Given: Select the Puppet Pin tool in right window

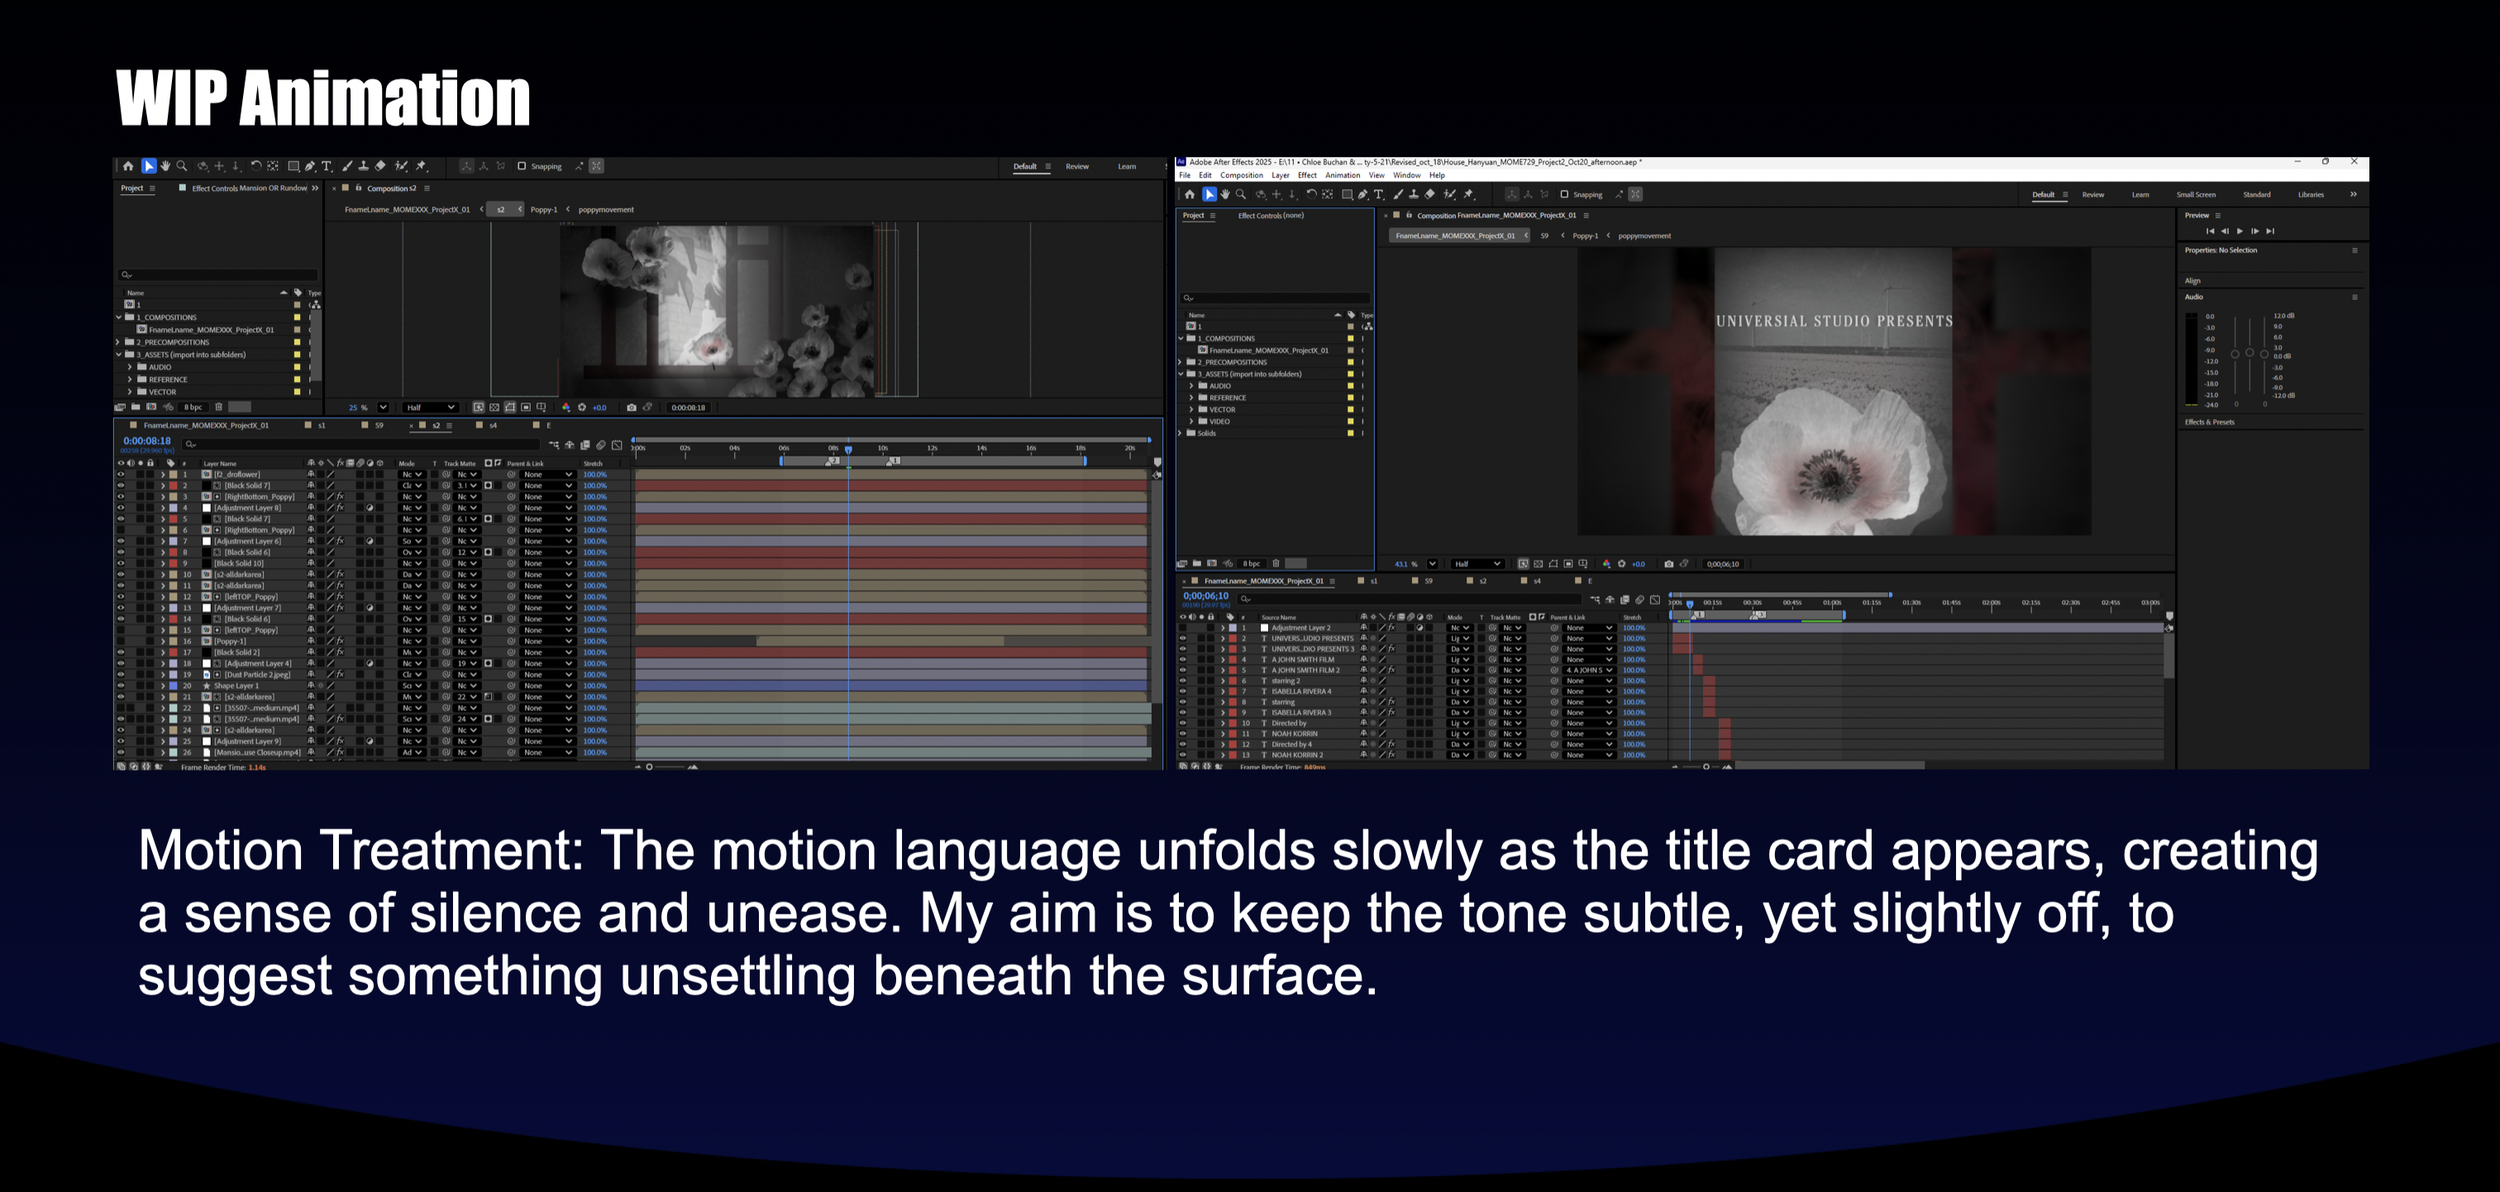Looking at the screenshot, I should click(x=1469, y=195).
